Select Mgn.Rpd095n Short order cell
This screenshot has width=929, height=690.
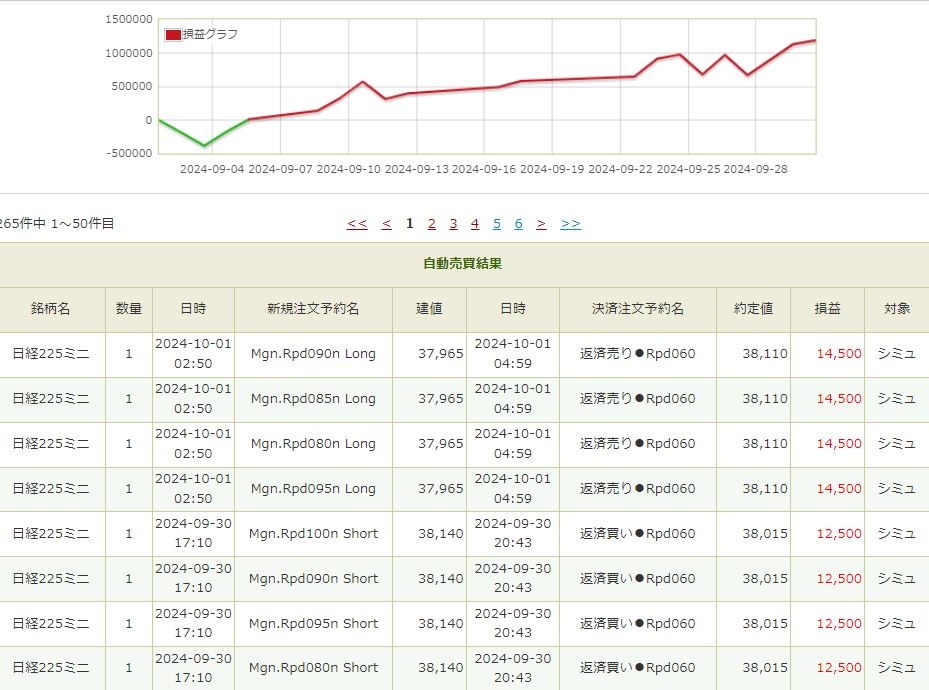pos(313,624)
